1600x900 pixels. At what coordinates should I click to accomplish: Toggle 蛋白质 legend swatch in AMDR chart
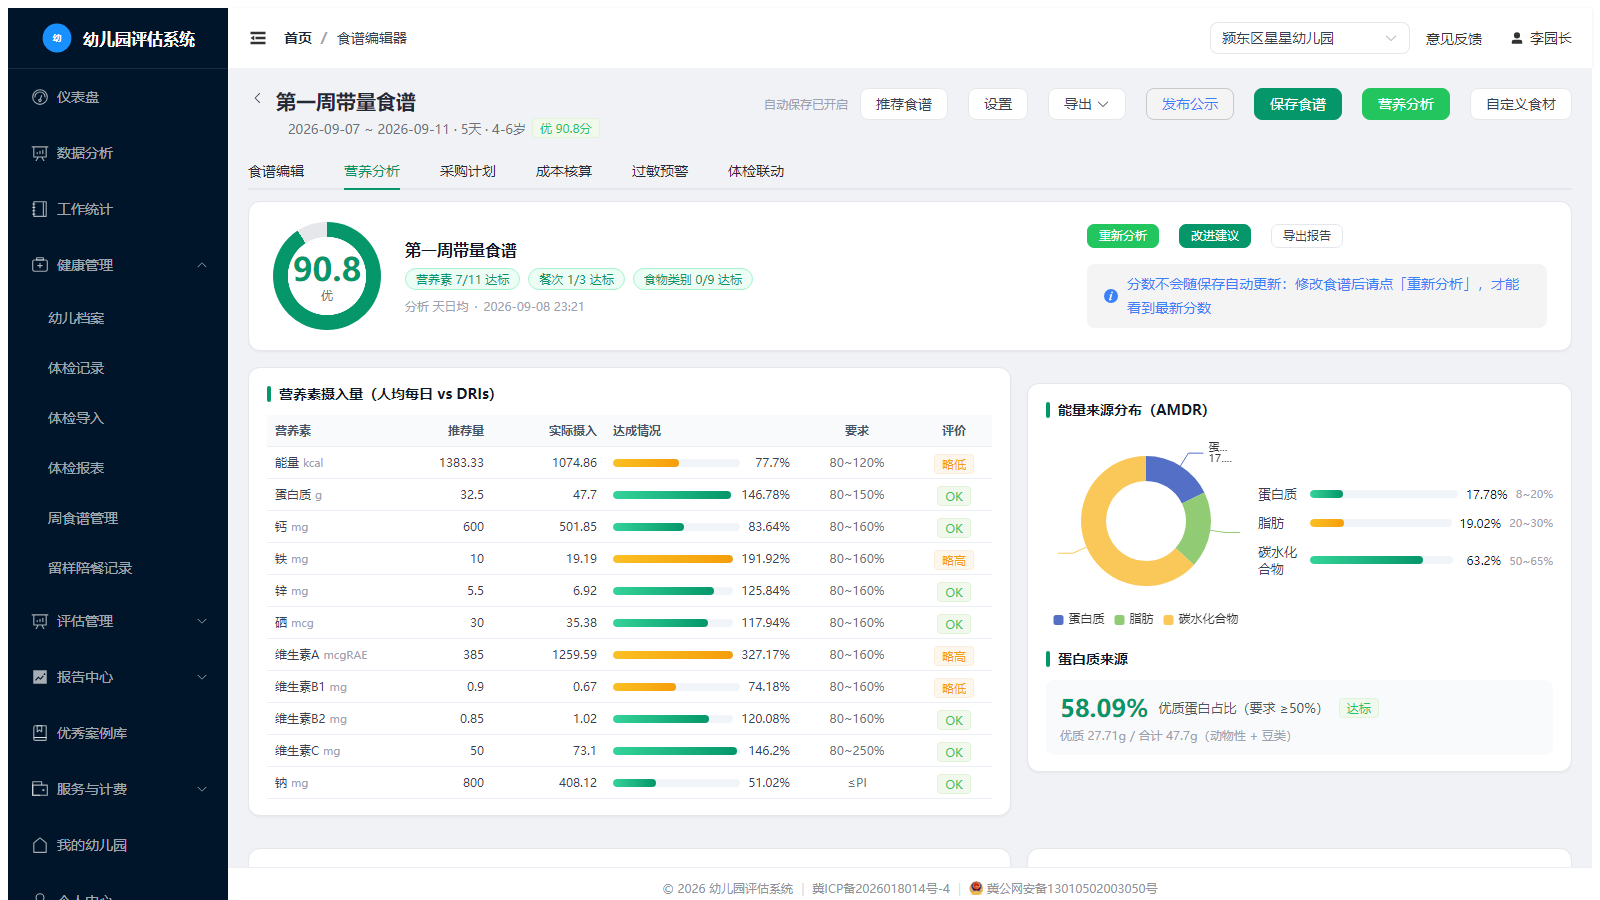coord(1058,619)
